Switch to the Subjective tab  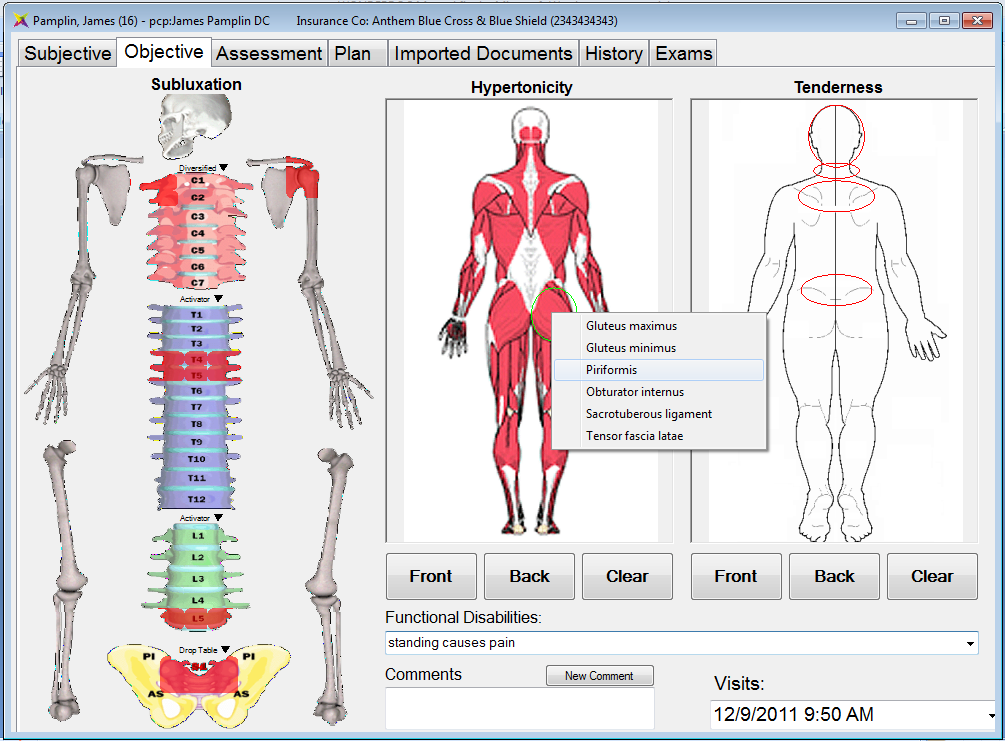coord(68,53)
